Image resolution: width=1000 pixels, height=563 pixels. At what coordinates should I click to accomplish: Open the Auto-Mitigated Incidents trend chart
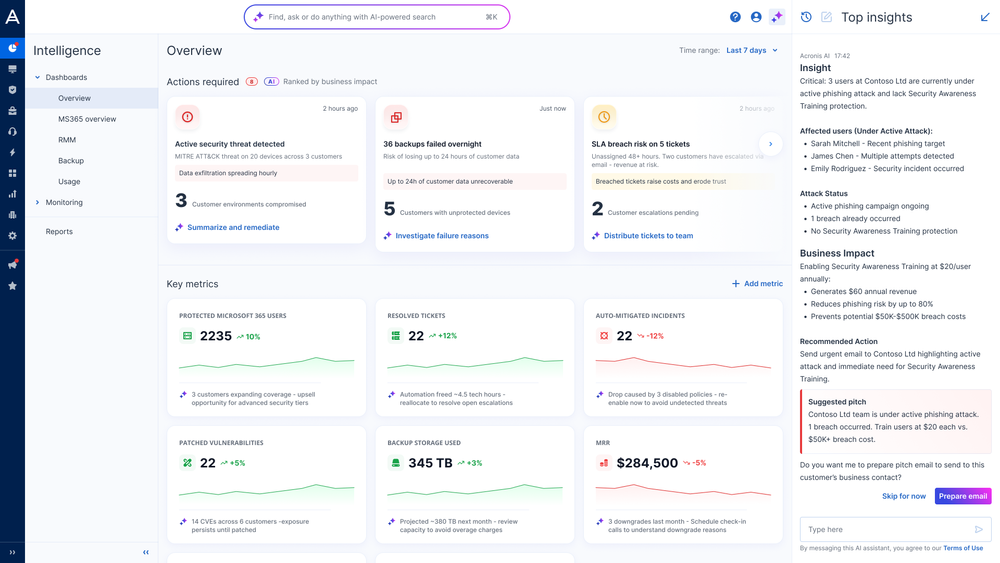tap(683, 365)
